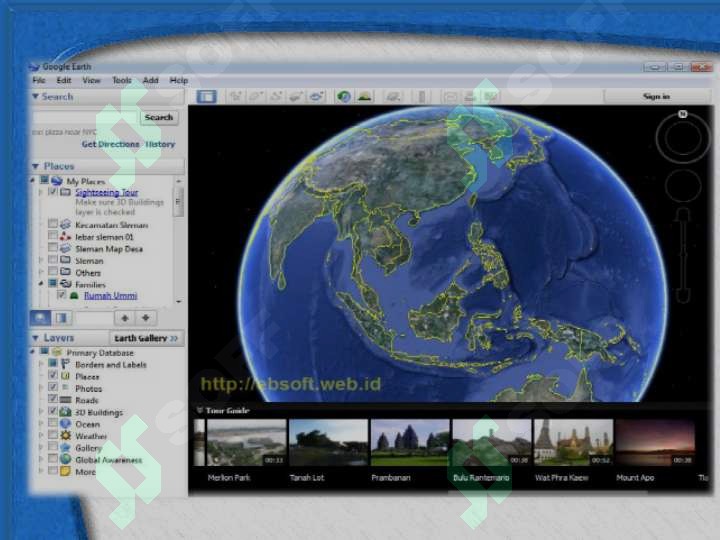Click the search places panel button below Places

coord(40,317)
